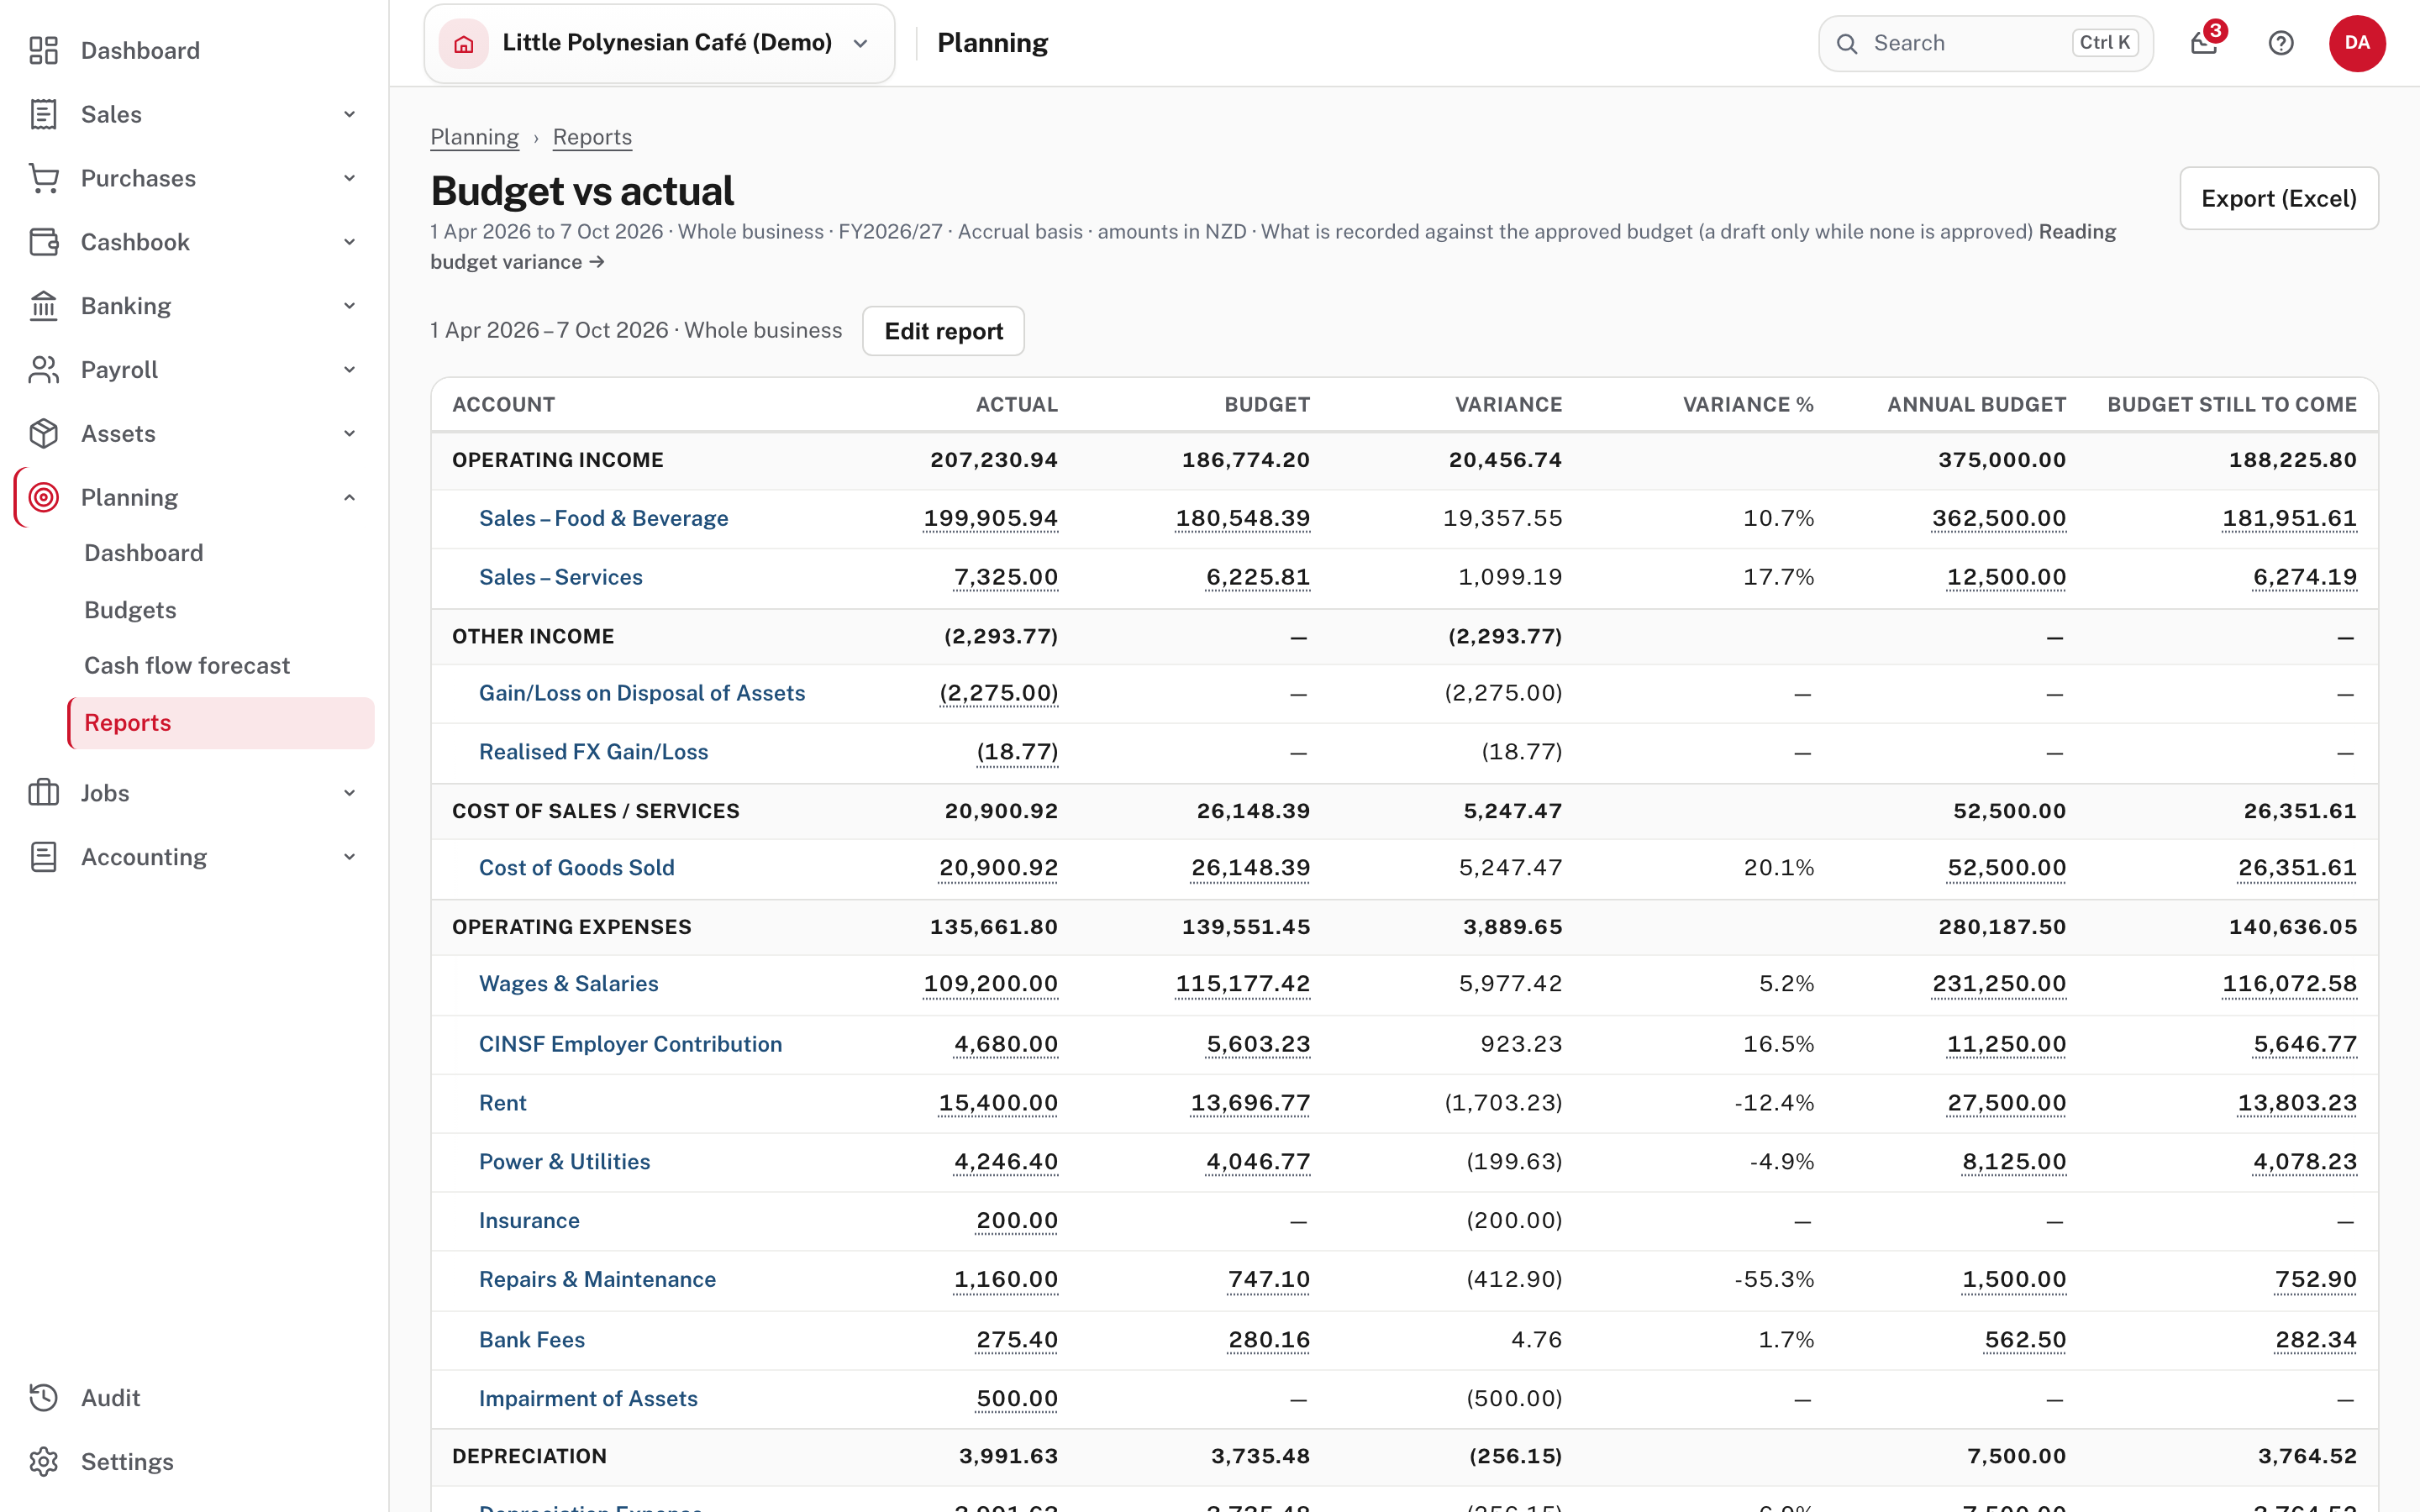Open the Sales – Food & Beverage account
2420x1512 pixels.
(x=603, y=518)
